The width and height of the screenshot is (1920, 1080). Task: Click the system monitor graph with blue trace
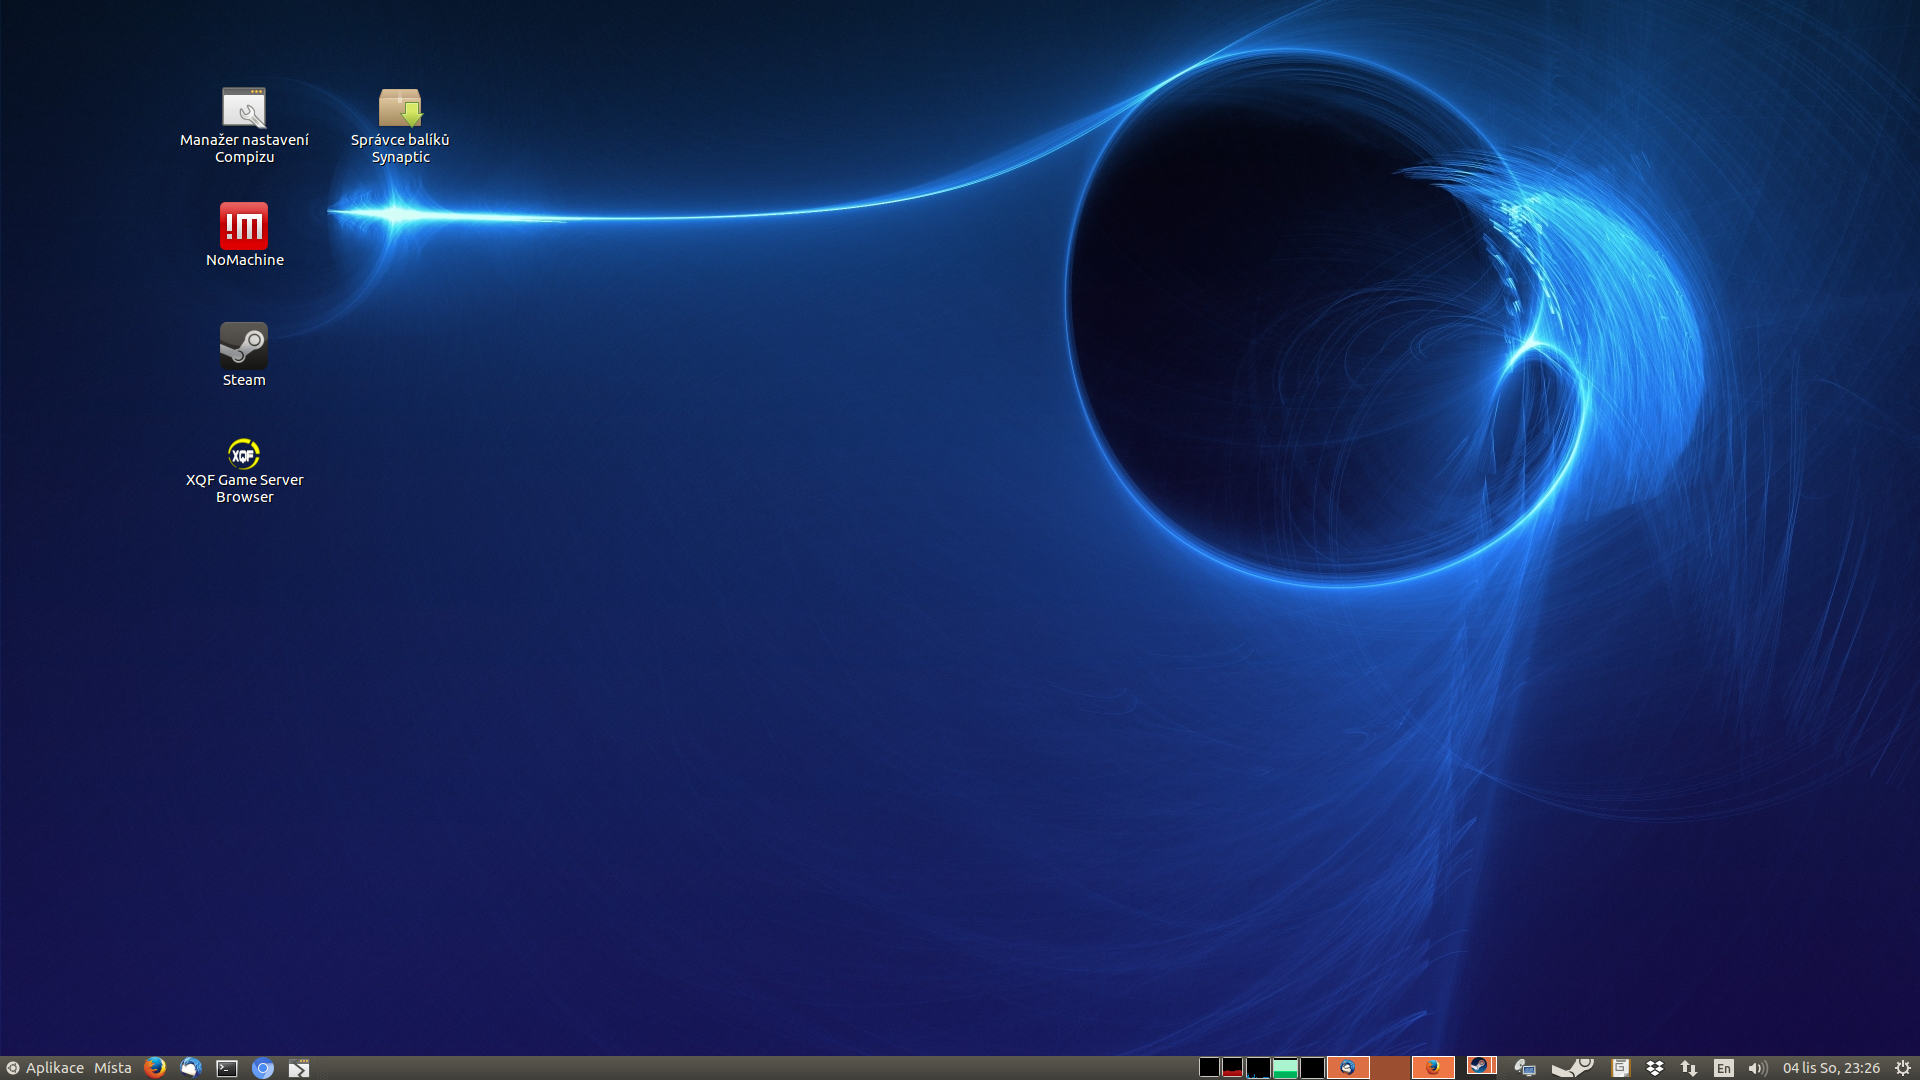(1259, 1068)
